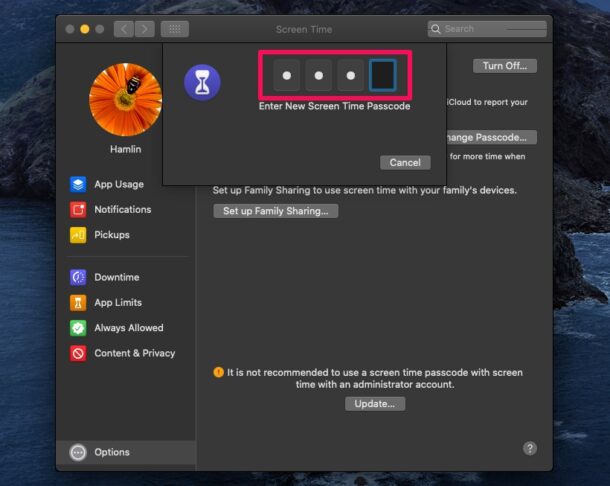Click the Update button

click(x=375, y=403)
